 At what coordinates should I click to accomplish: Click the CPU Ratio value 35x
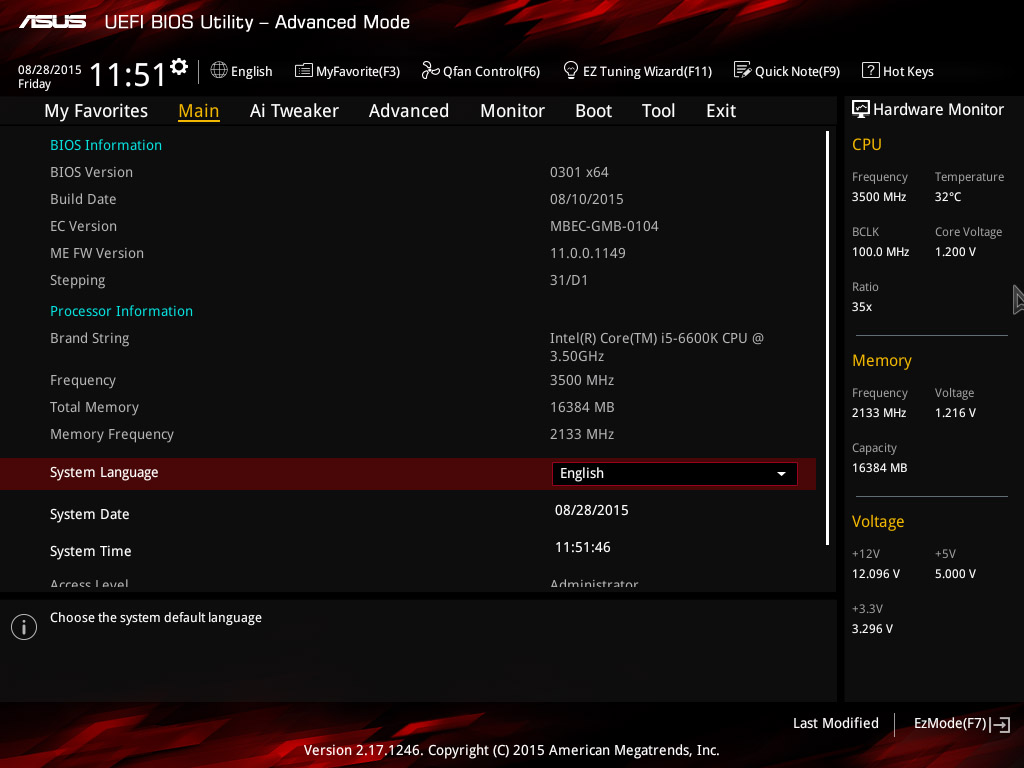point(862,307)
